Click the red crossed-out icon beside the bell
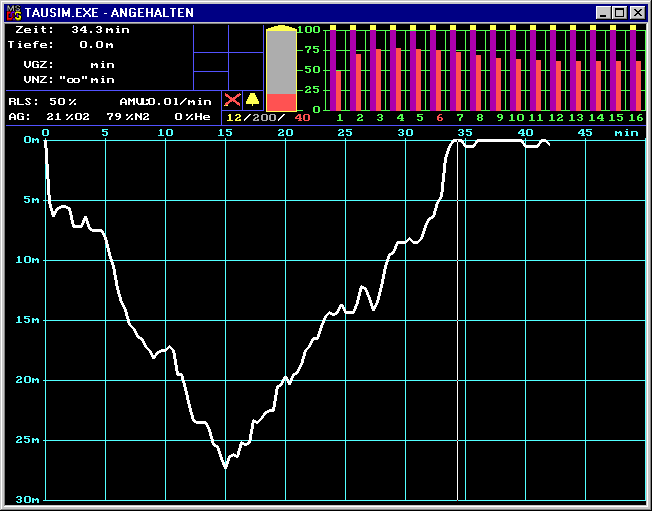Viewport: 652px width, 511px height. point(232,100)
